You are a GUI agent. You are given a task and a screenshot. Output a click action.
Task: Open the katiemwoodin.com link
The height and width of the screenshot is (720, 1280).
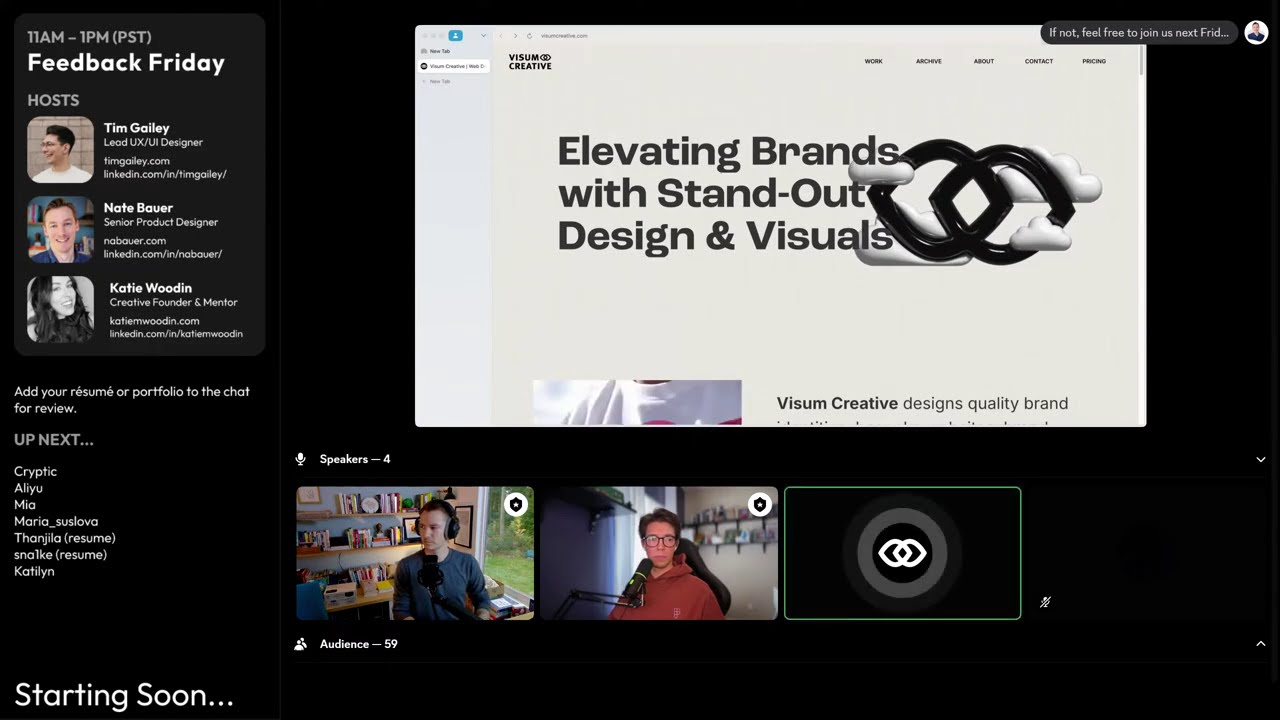pos(155,321)
